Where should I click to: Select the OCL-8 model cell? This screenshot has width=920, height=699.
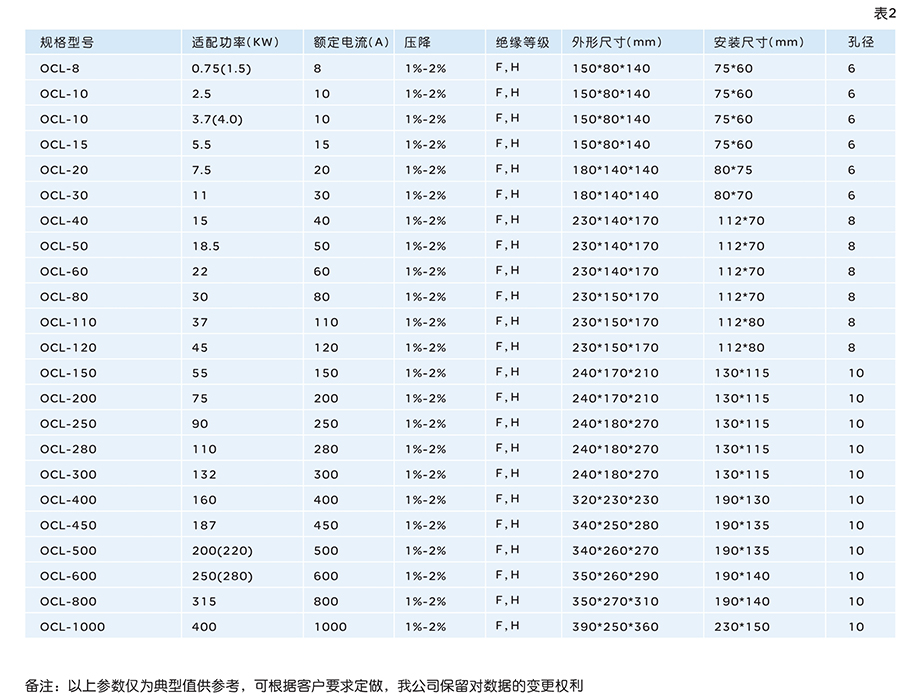coord(59,68)
